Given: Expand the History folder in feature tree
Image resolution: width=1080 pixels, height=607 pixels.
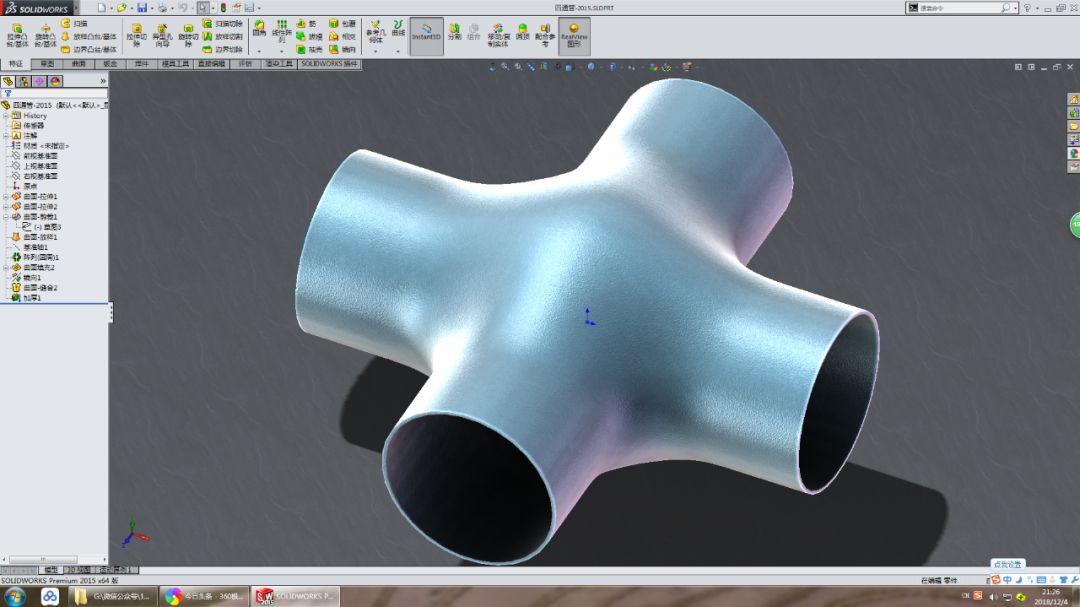Looking at the screenshot, I should (7, 114).
